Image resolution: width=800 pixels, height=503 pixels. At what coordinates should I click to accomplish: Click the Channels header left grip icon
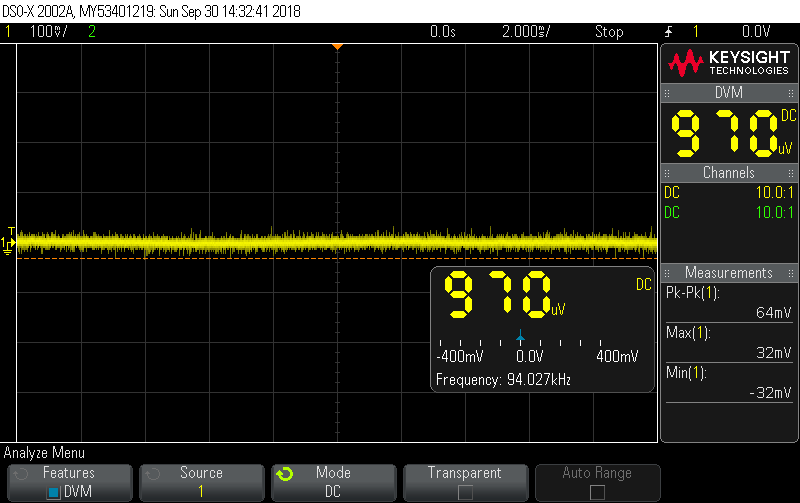(x=667, y=173)
